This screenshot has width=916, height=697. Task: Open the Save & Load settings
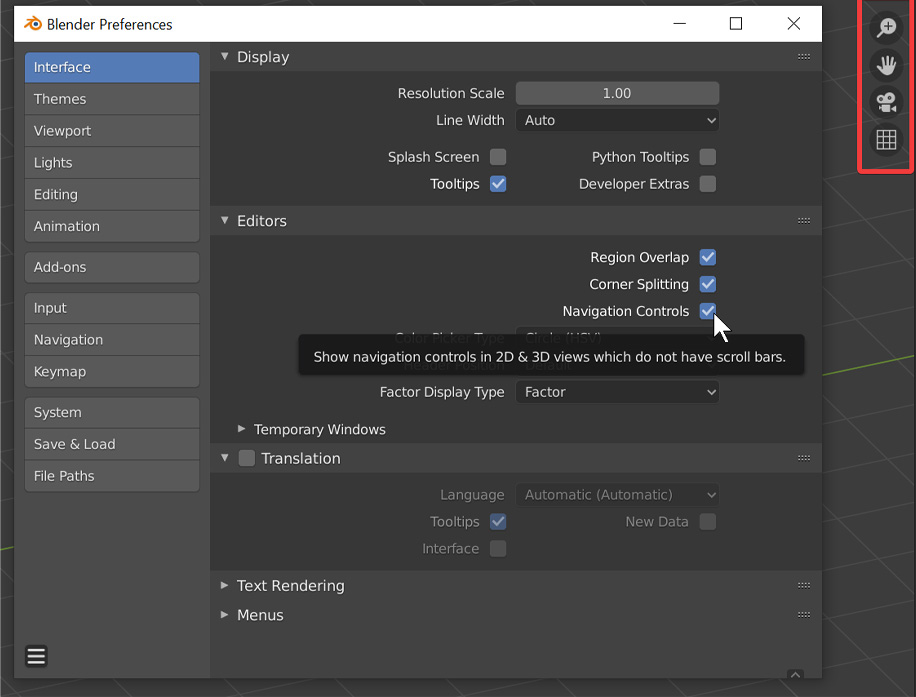111,444
